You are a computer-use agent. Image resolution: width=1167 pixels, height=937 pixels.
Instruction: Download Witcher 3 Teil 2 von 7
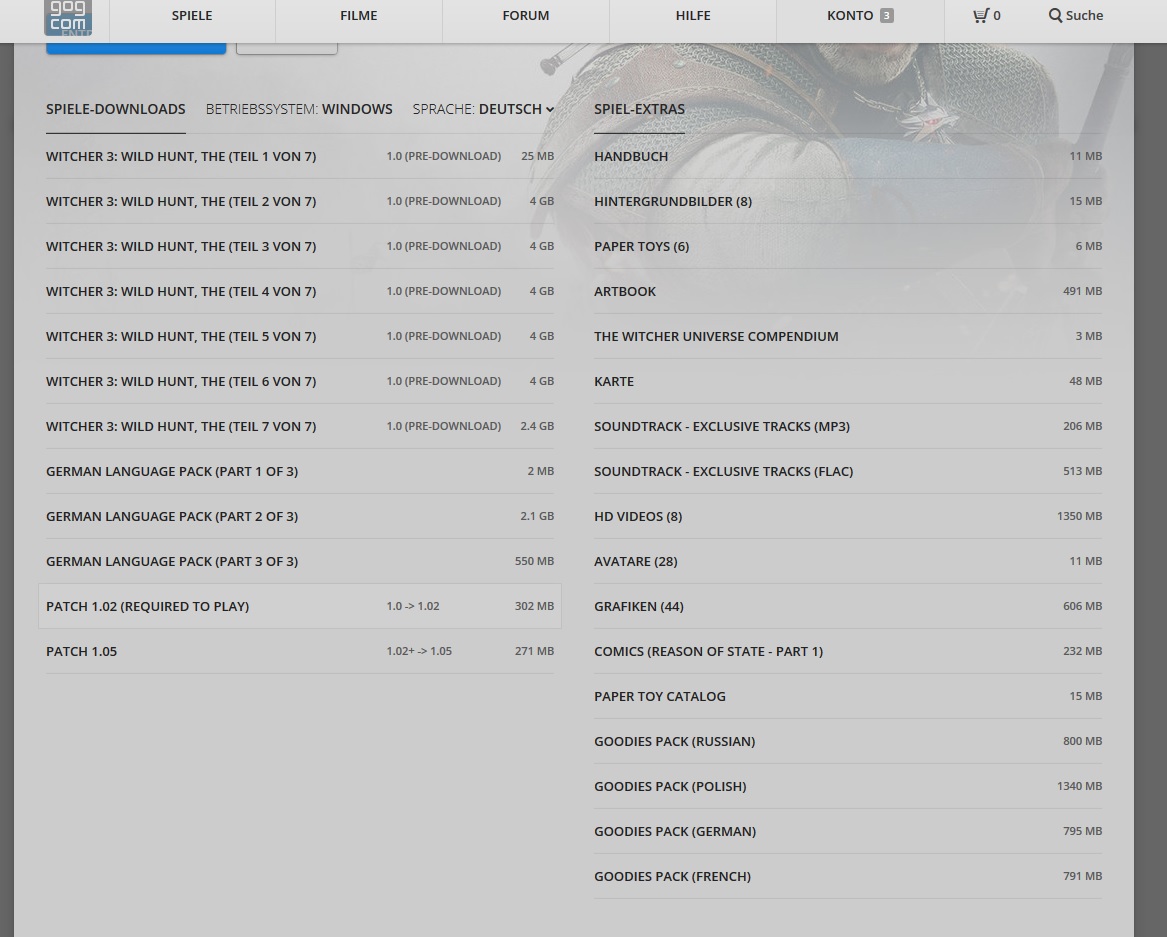[300, 202]
